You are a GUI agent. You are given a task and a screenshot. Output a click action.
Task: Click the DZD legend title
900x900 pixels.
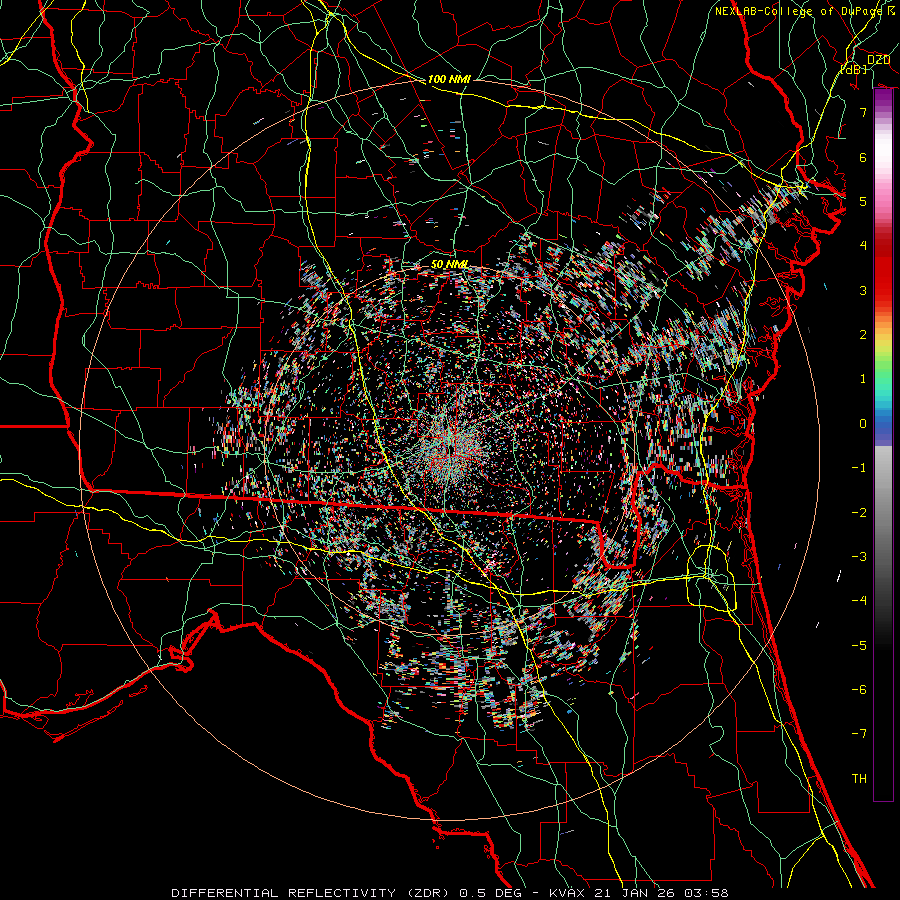pyautogui.click(x=878, y=60)
